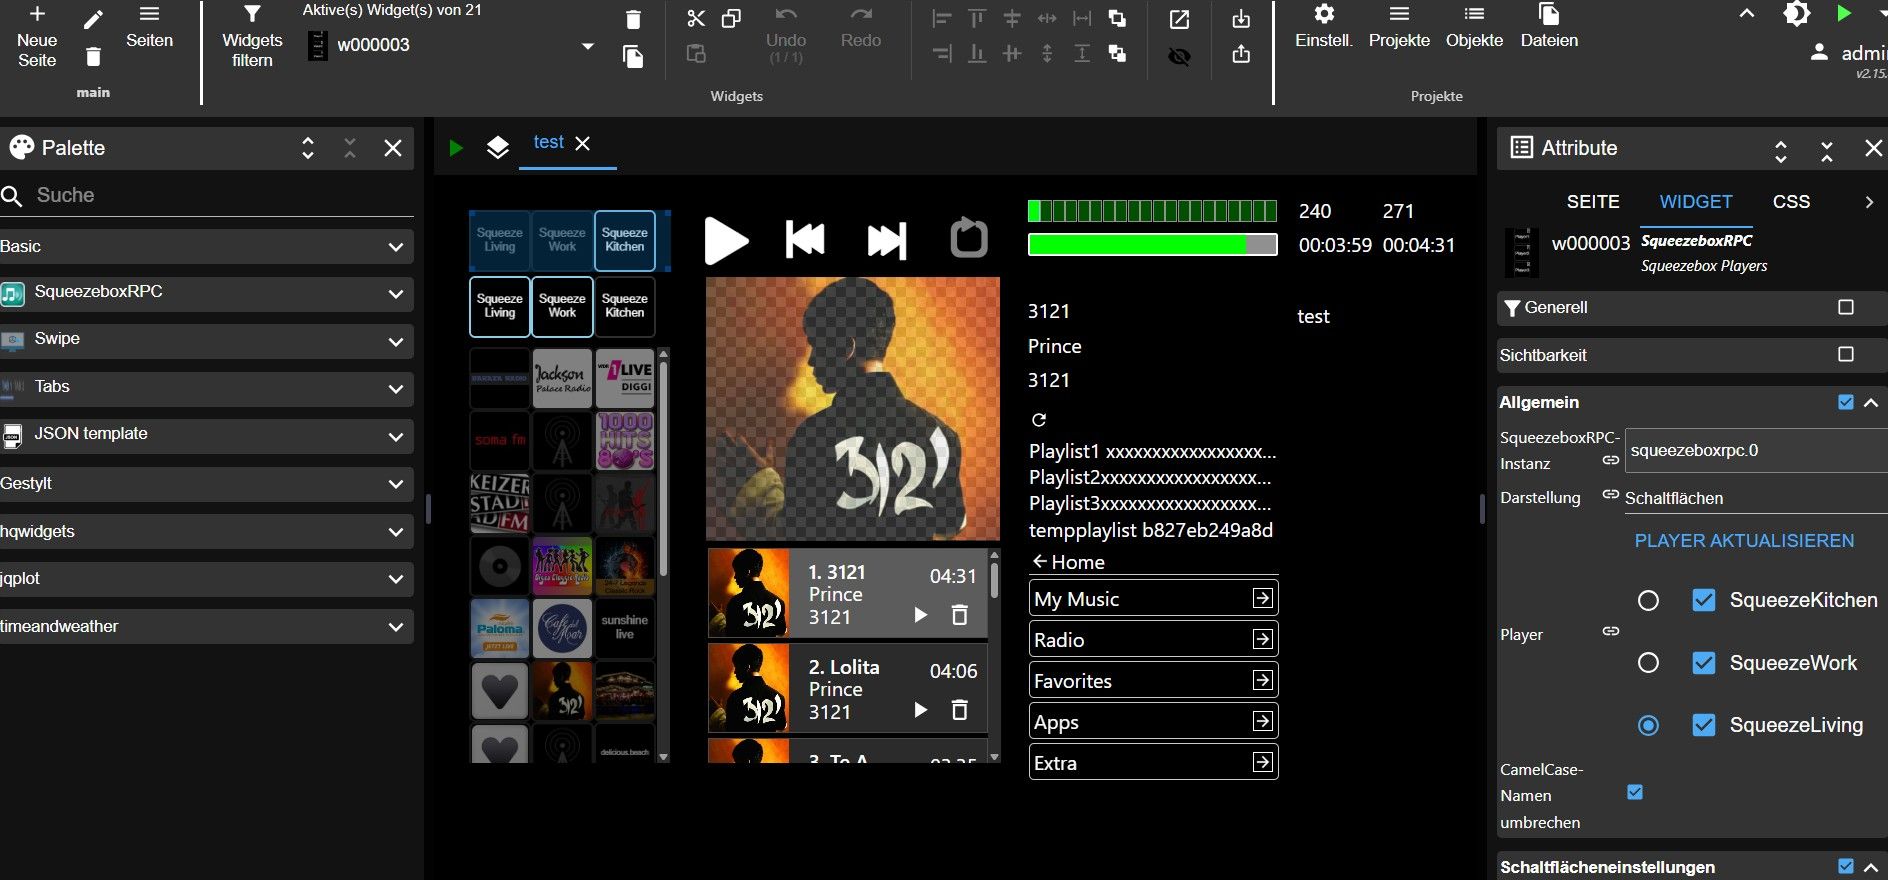Cut the selected widget with scissors icon
Viewport: 1888px width, 880px height.
[x=696, y=19]
